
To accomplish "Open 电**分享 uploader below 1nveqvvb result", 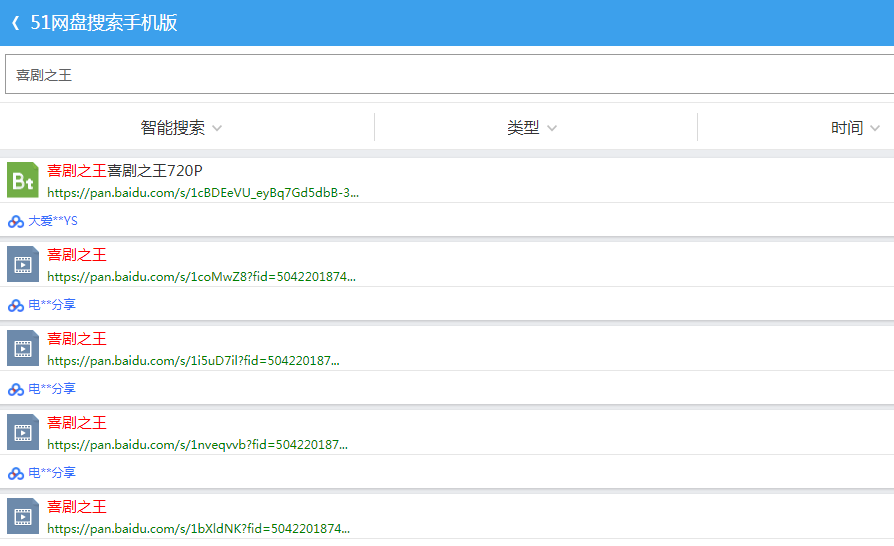I will pos(52,472).
